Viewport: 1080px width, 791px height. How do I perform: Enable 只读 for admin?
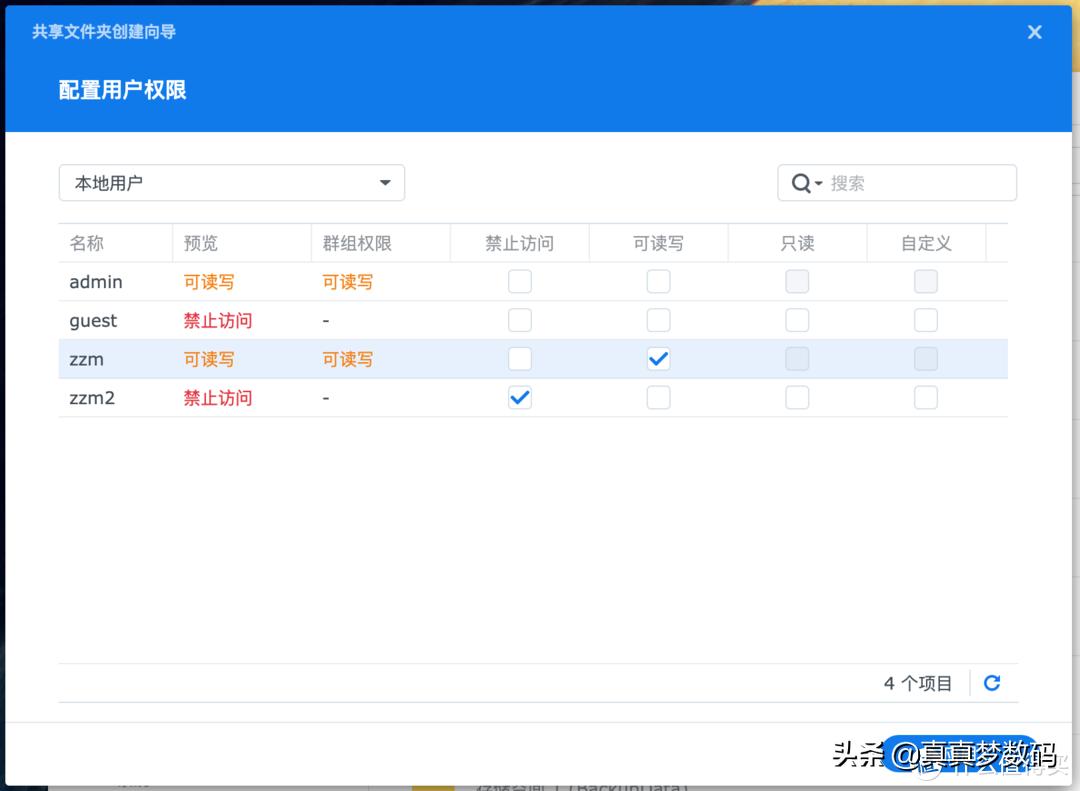(x=796, y=281)
